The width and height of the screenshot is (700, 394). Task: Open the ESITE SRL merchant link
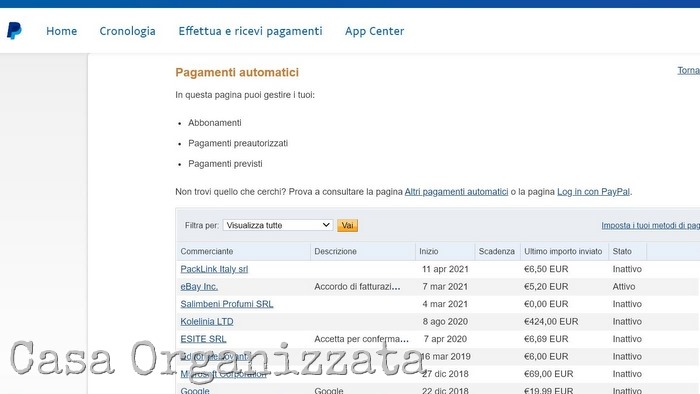(203, 339)
